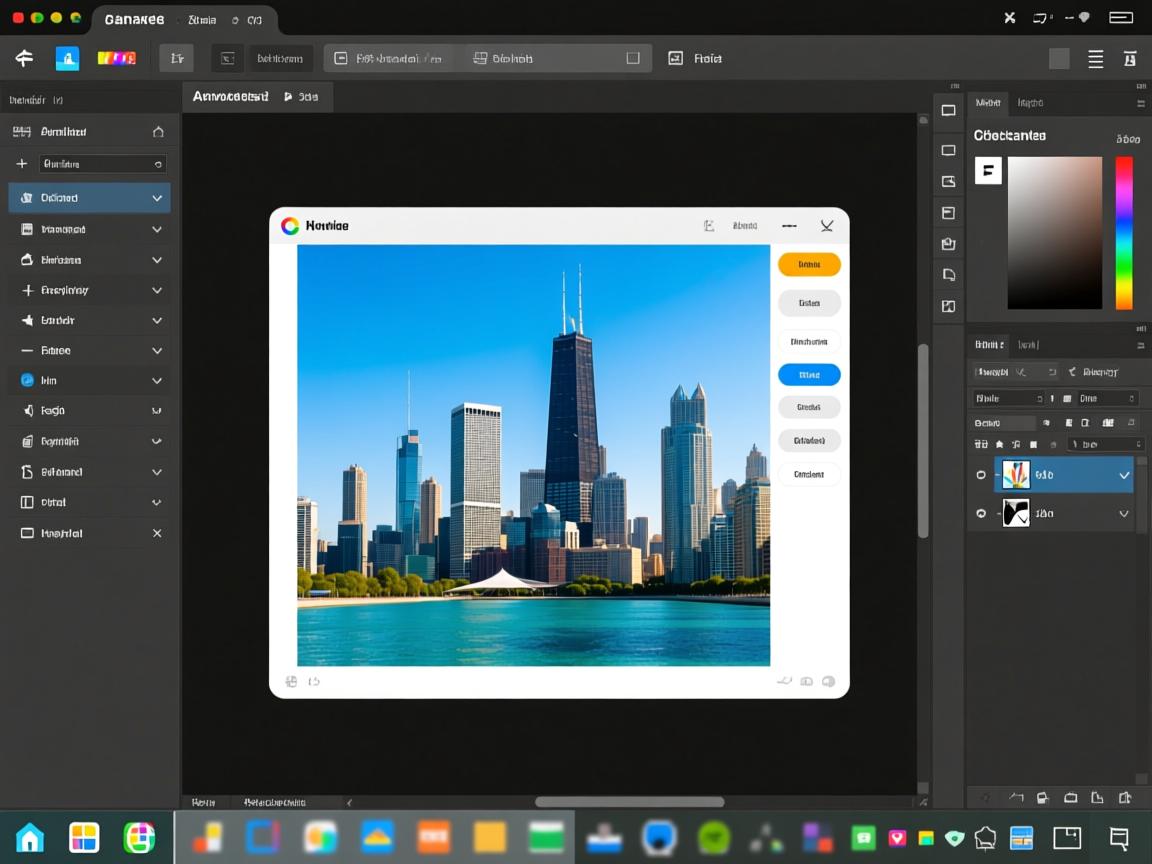Open the hamburger menu in the top-right toolbar

[x=1096, y=59]
